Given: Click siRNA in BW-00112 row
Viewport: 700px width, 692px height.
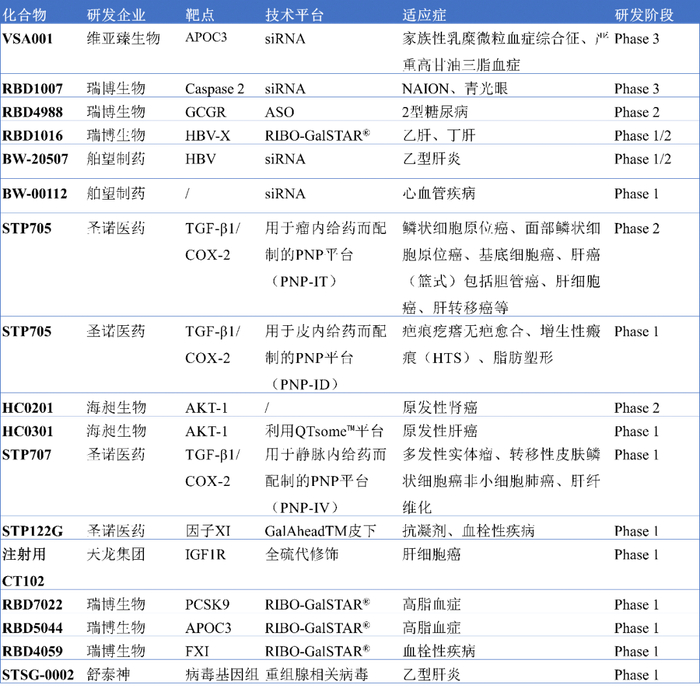Looking at the screenshot, I should tap(285, 194).
